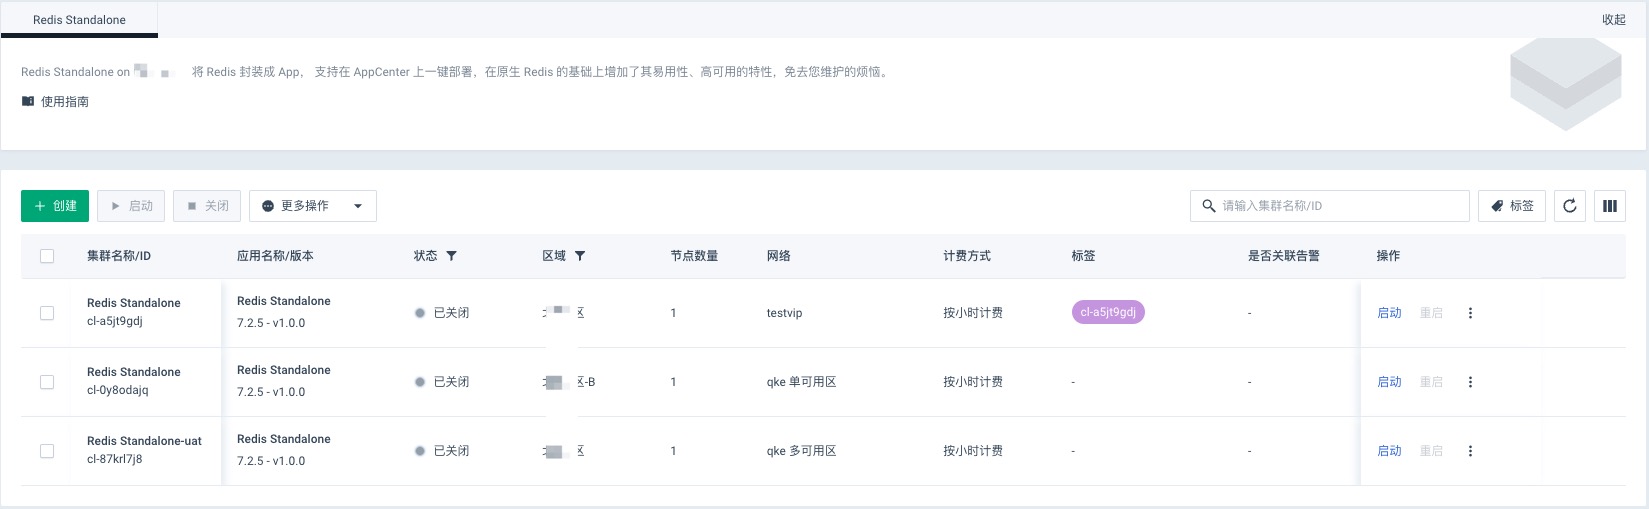
Task: Click the 应用名称/版本 column header
Action: pyautogui.click(x=275, y=256)
